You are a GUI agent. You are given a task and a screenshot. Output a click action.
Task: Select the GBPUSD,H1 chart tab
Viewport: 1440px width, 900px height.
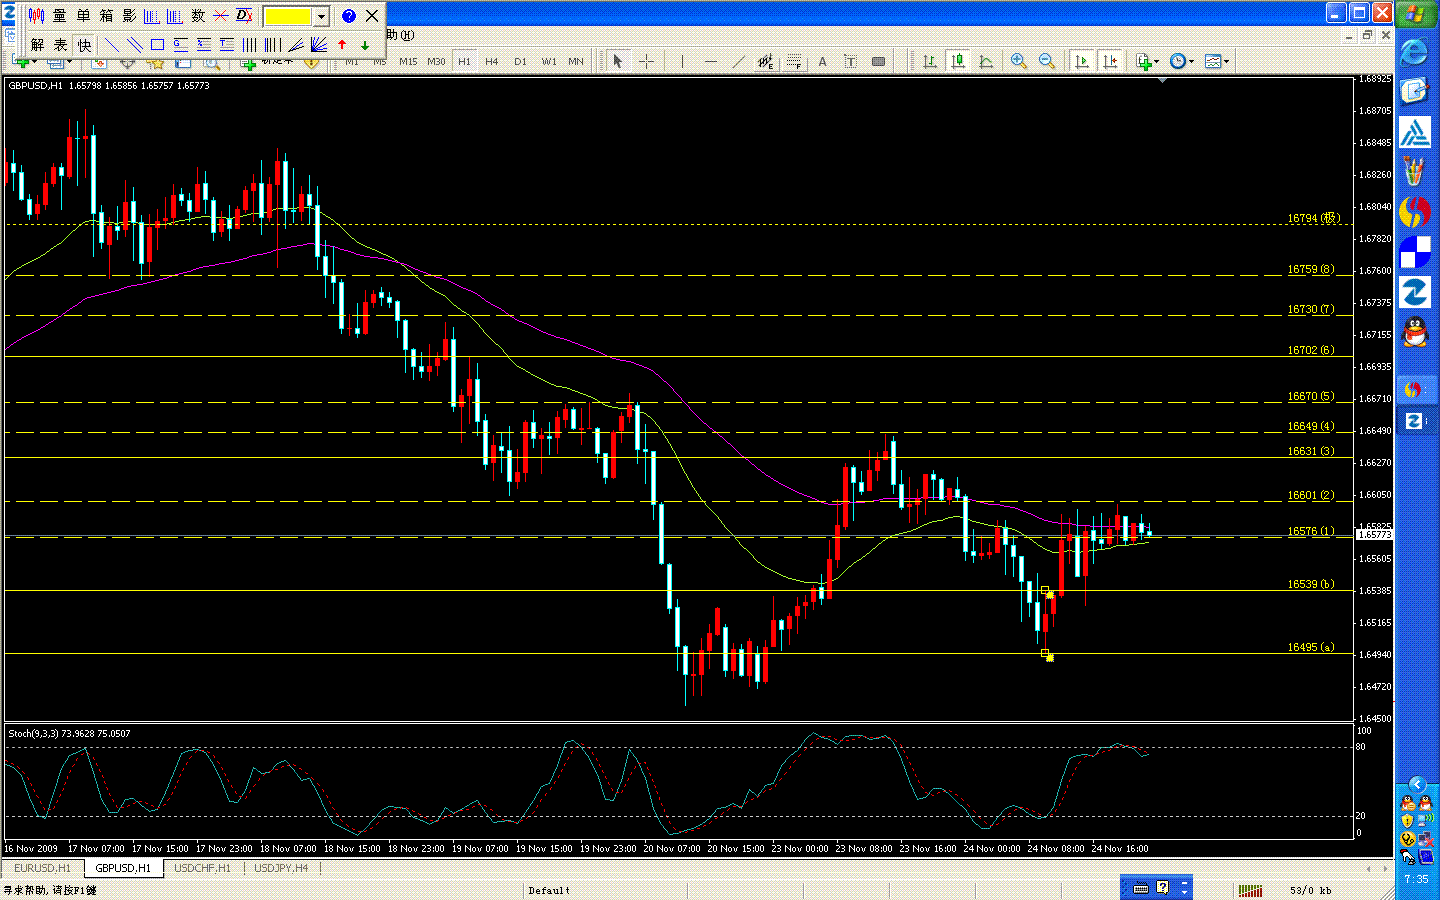tap(123, 868)
